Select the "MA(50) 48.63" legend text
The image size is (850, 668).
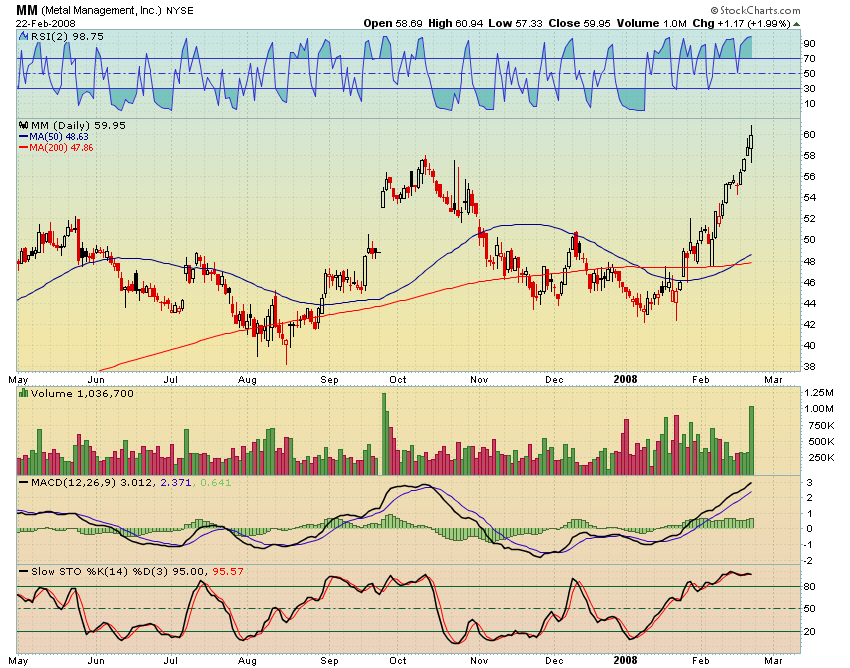(x=59, y=137)
